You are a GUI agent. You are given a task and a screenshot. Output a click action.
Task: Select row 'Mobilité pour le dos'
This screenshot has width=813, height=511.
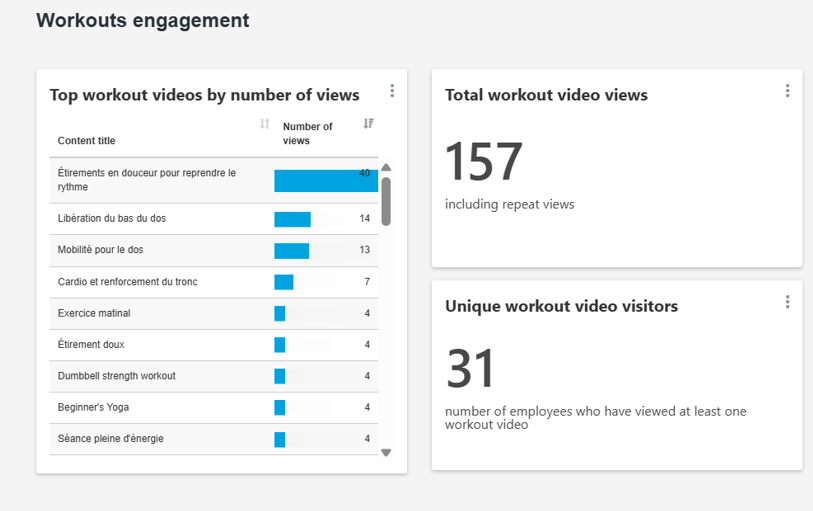click(214, 250)
